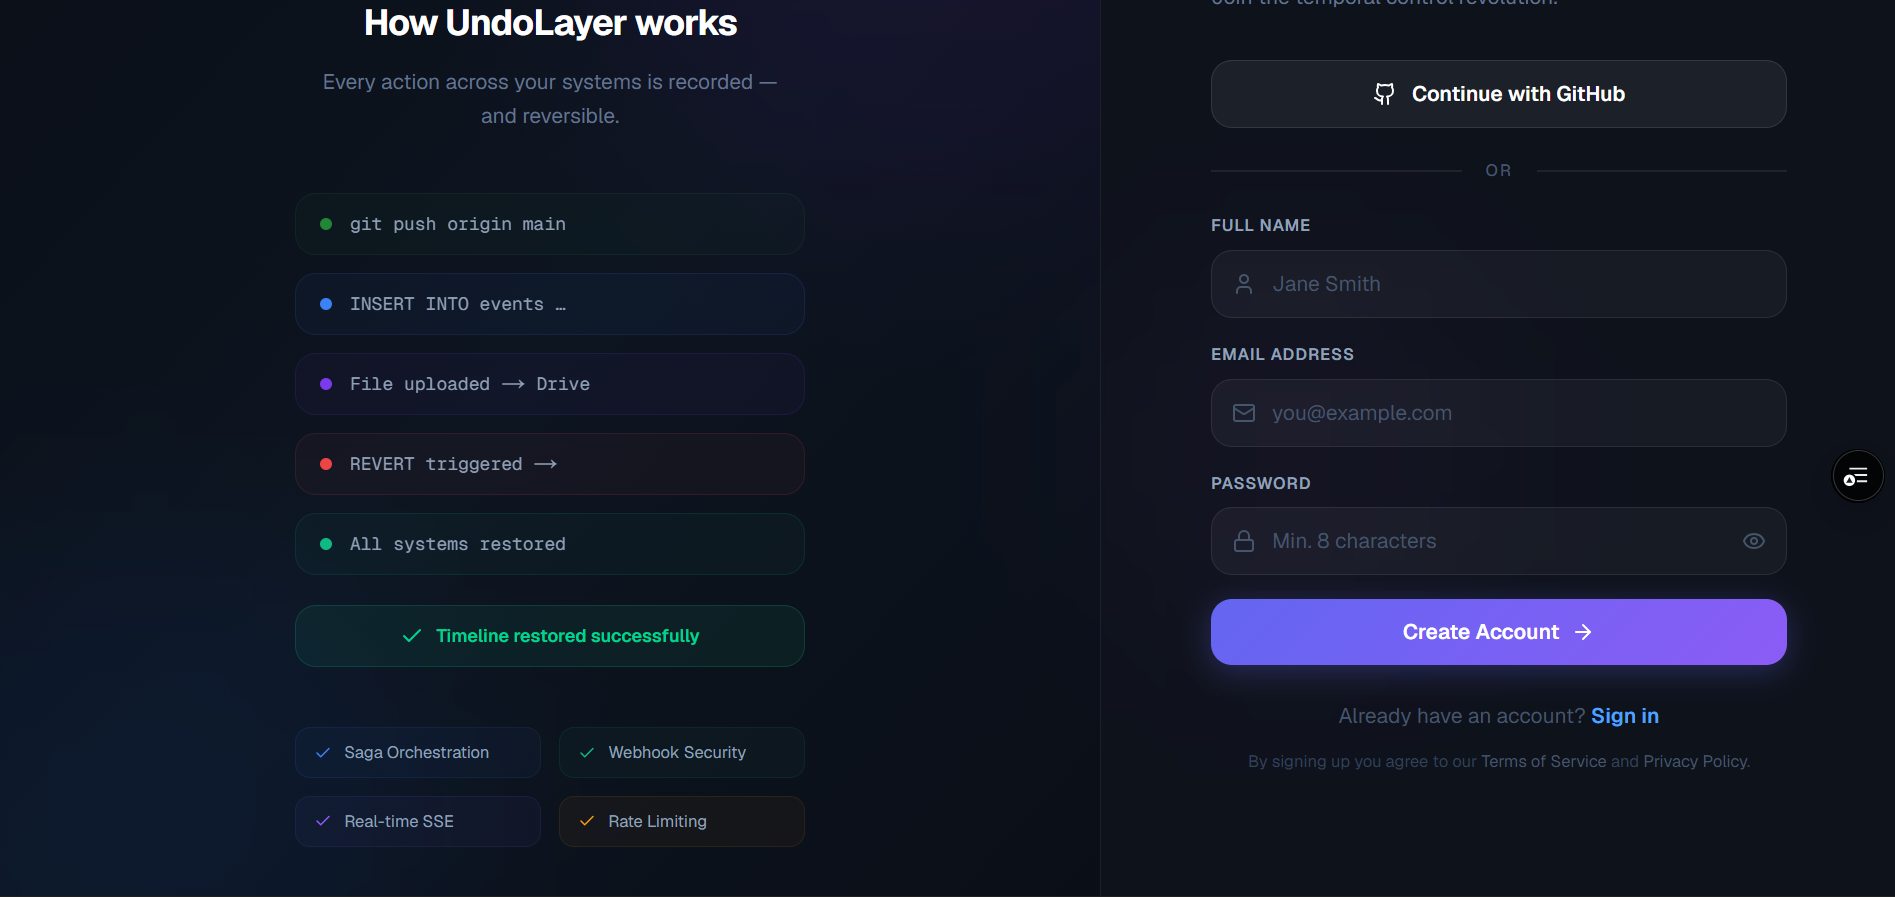Click the red dot beside REVERT triggered
1895x897 pixels.
click(x=326, y=464)
